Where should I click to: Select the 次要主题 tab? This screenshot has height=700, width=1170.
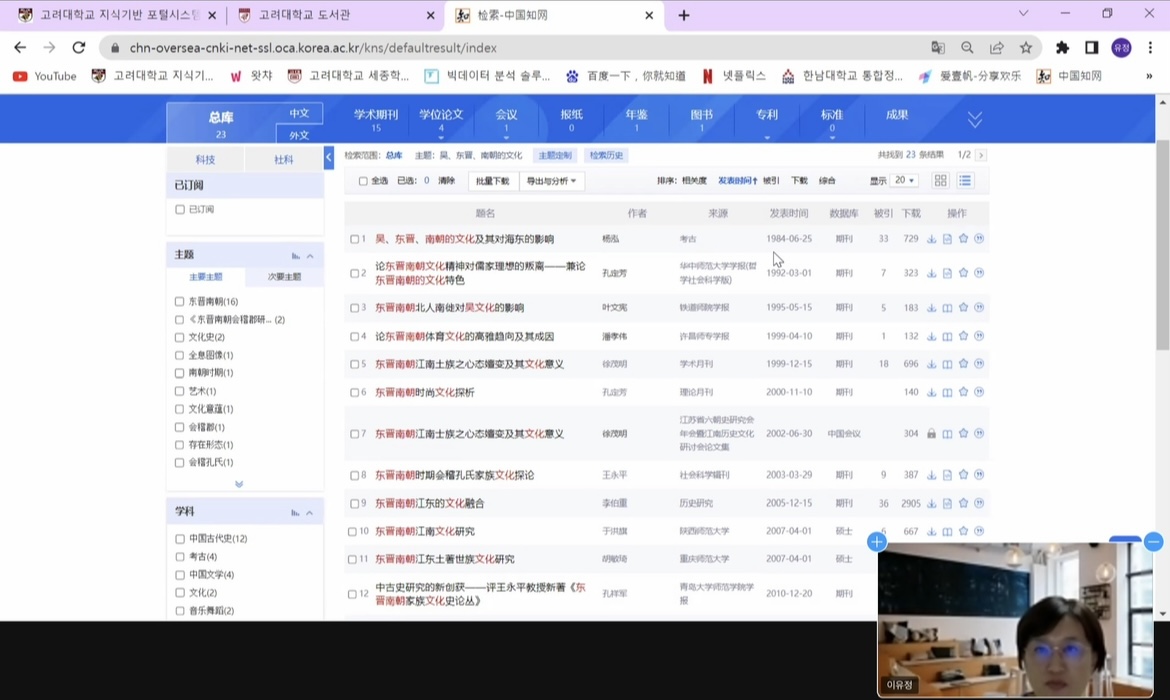point(284,277)
